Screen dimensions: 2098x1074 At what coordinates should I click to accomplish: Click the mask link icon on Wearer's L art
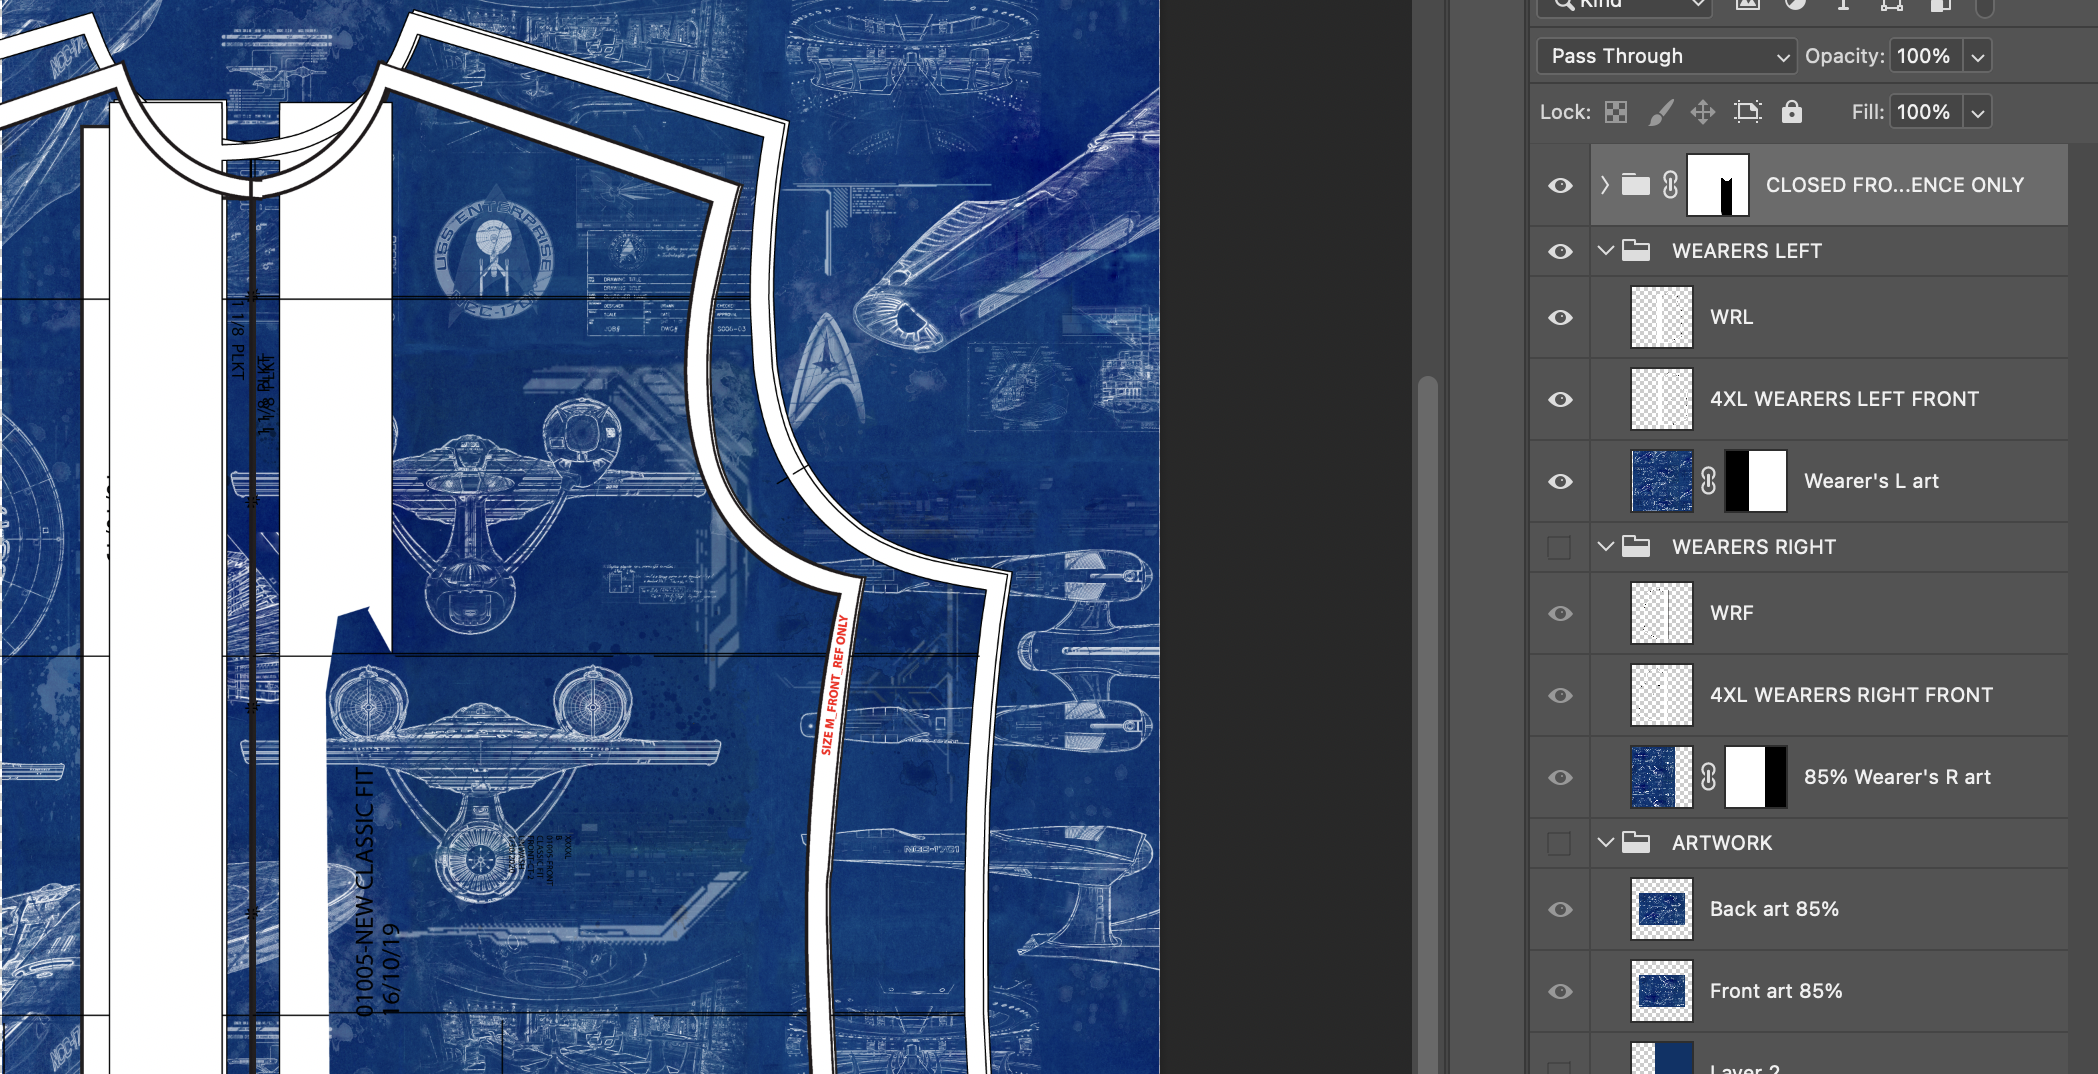pos(1709,481)
